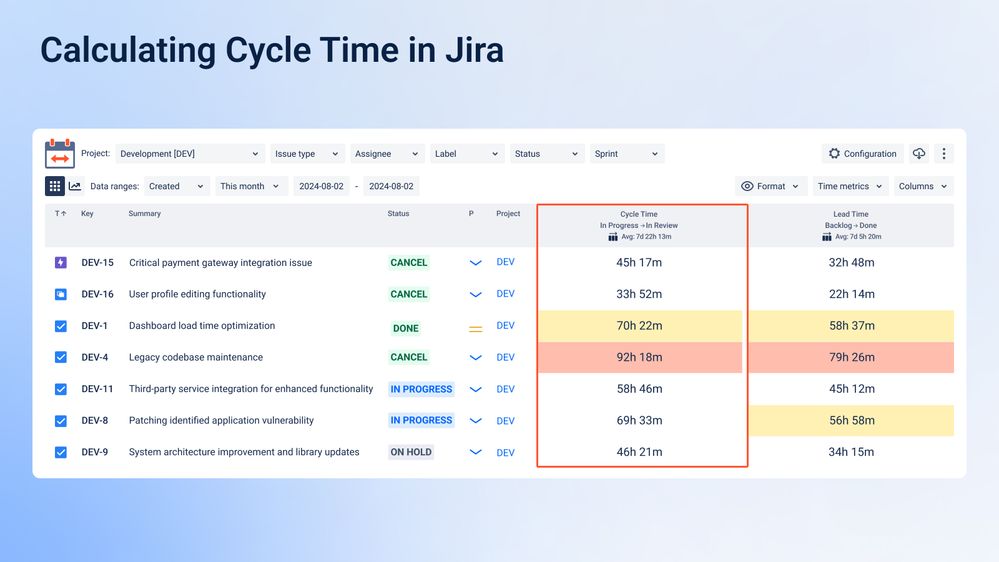The height and width of the screenshot is (562, 999).
Task: Click the Time in Status calendar logo icon
Action: pos(60,154)
